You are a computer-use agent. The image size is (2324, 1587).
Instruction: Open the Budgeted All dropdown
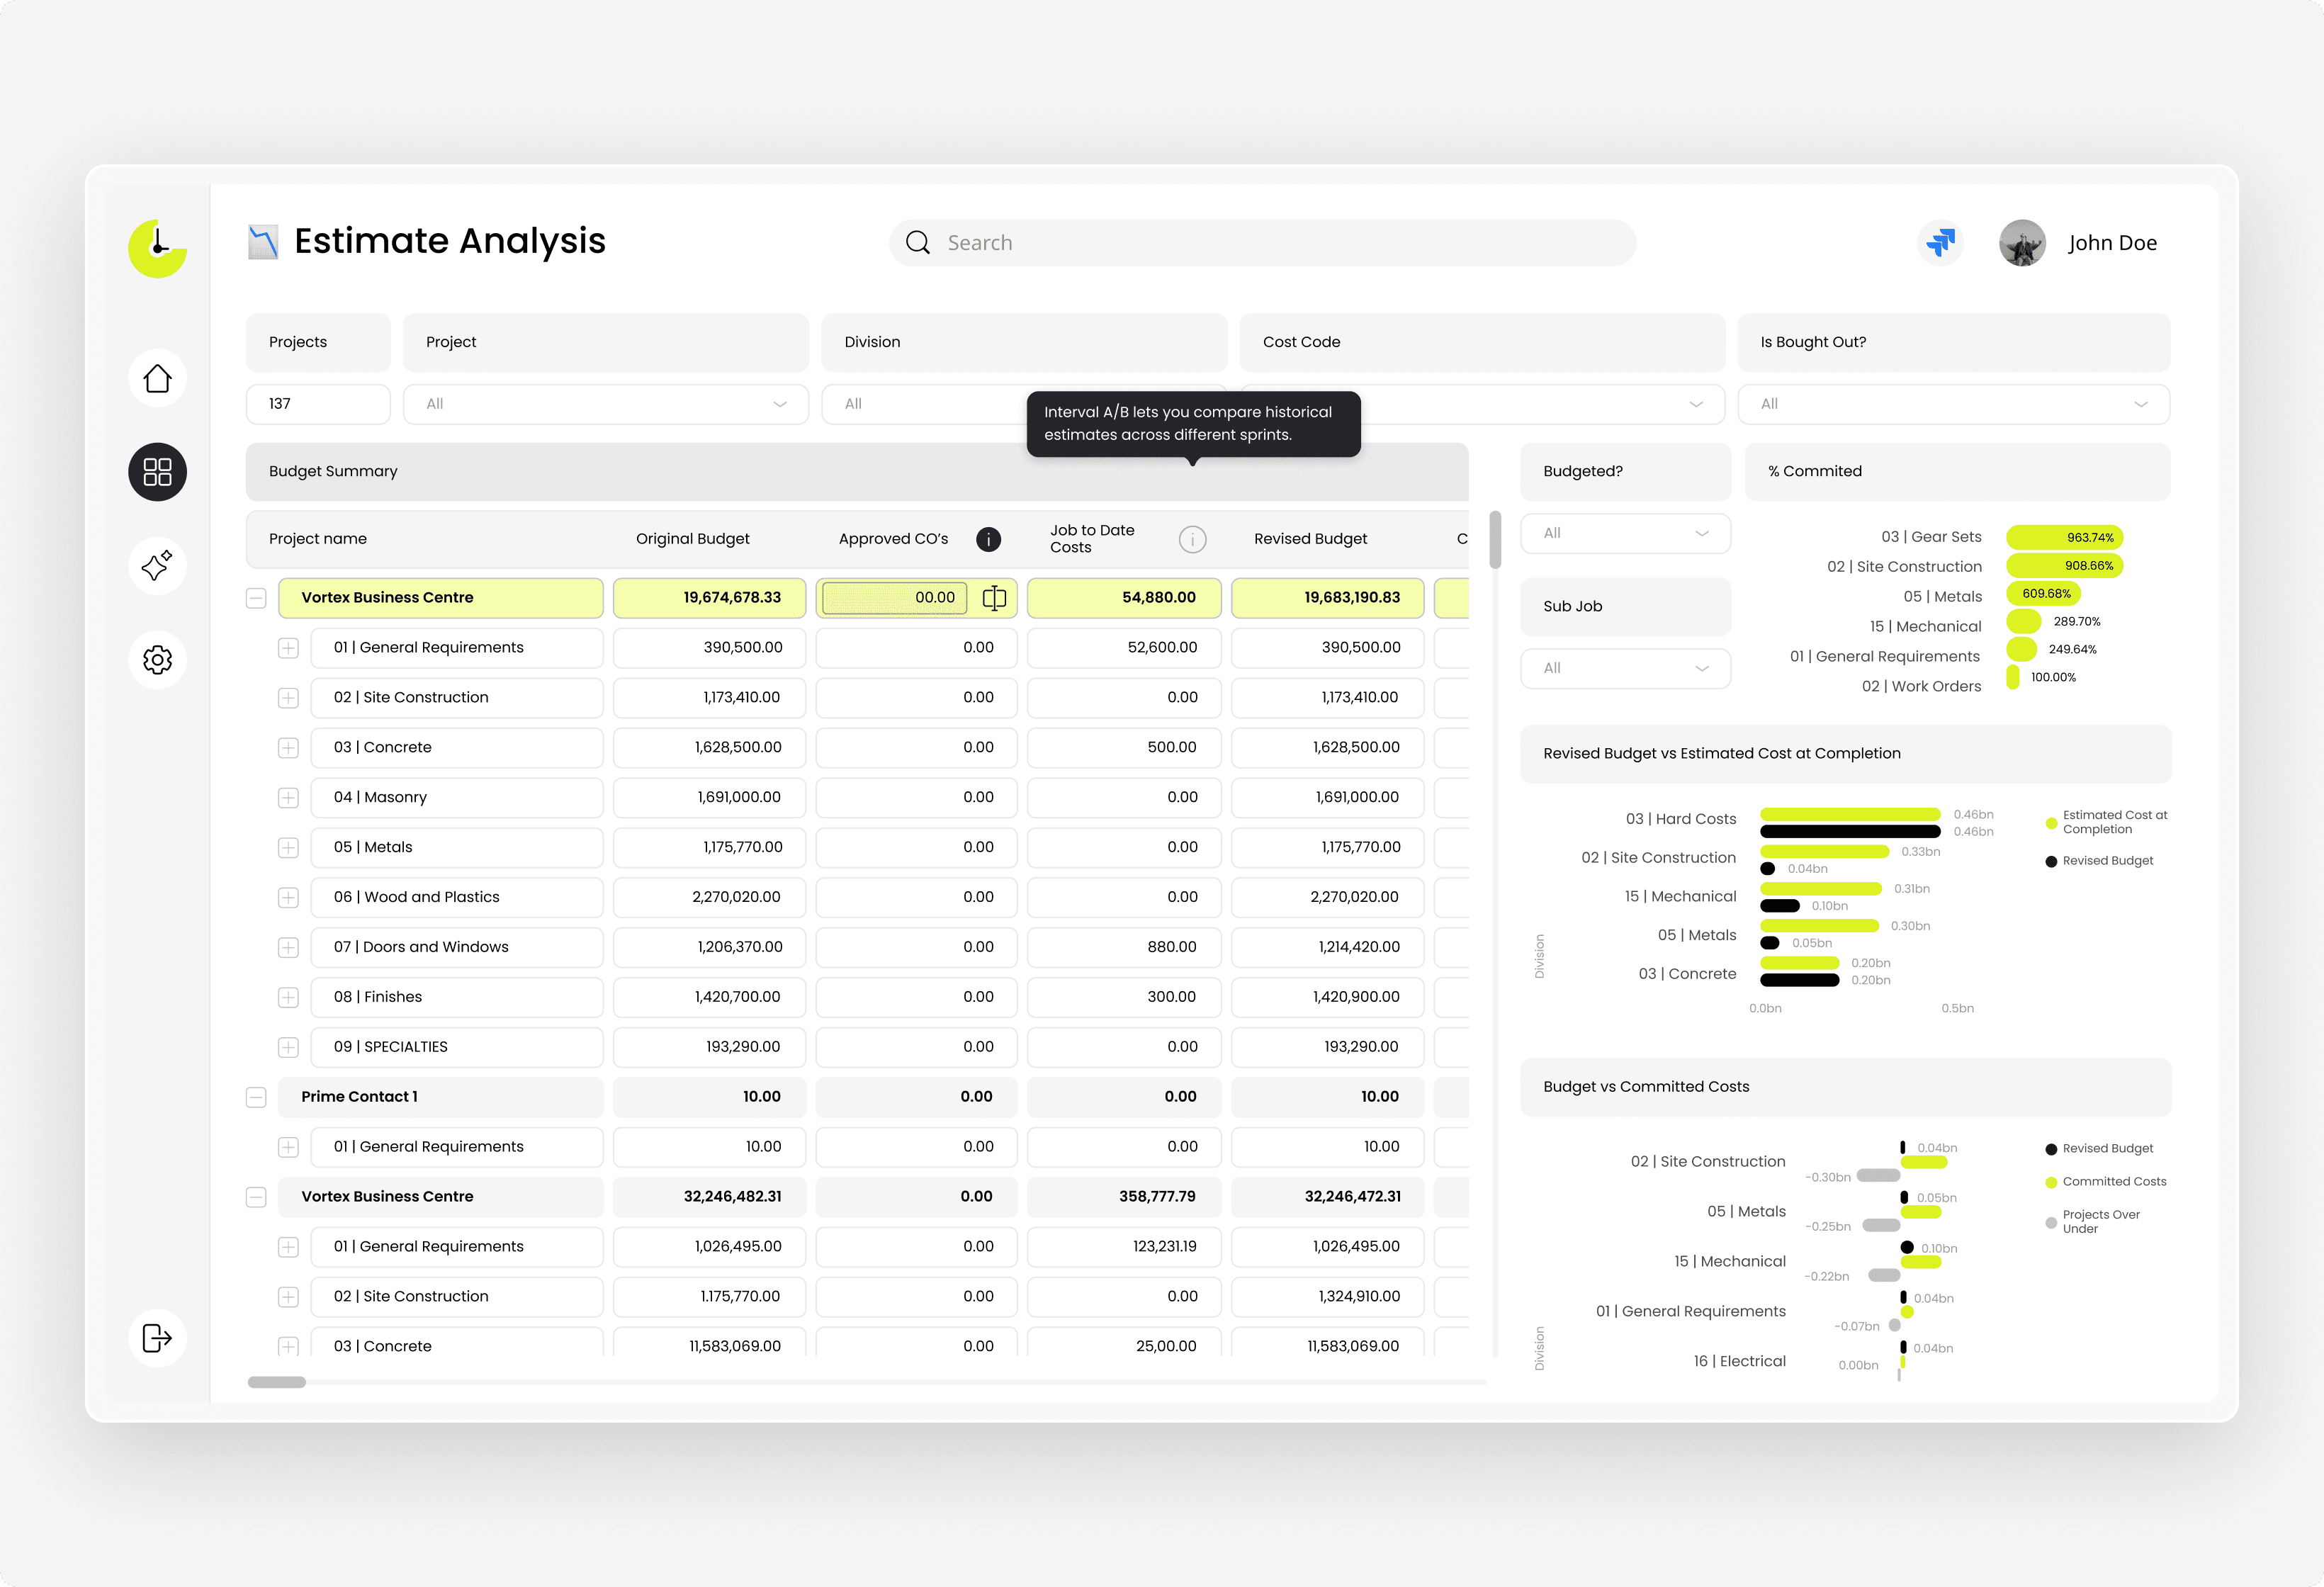(1625, 533)
